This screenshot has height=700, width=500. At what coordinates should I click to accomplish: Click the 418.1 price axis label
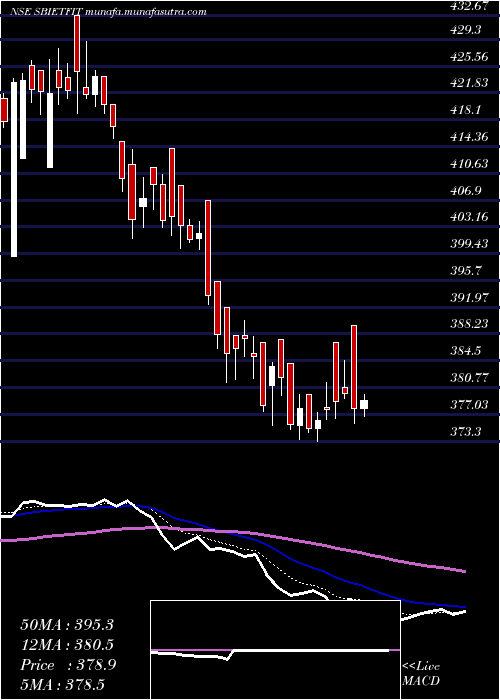pos(467,110)
